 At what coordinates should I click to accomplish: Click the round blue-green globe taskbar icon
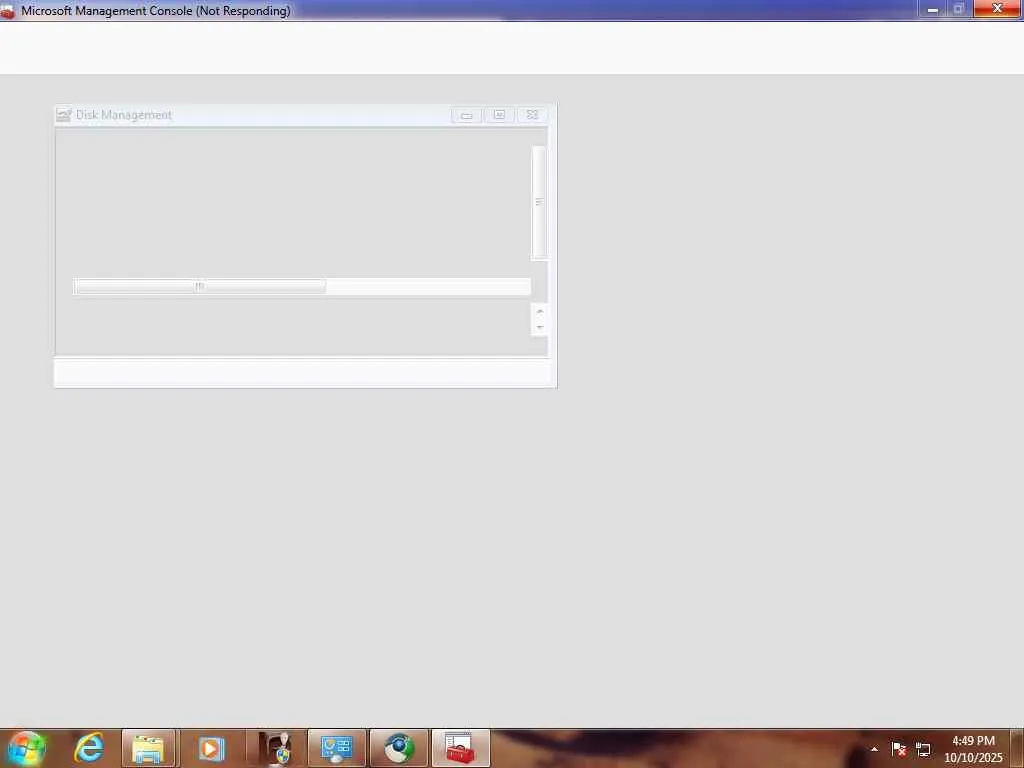click(399, 748)
